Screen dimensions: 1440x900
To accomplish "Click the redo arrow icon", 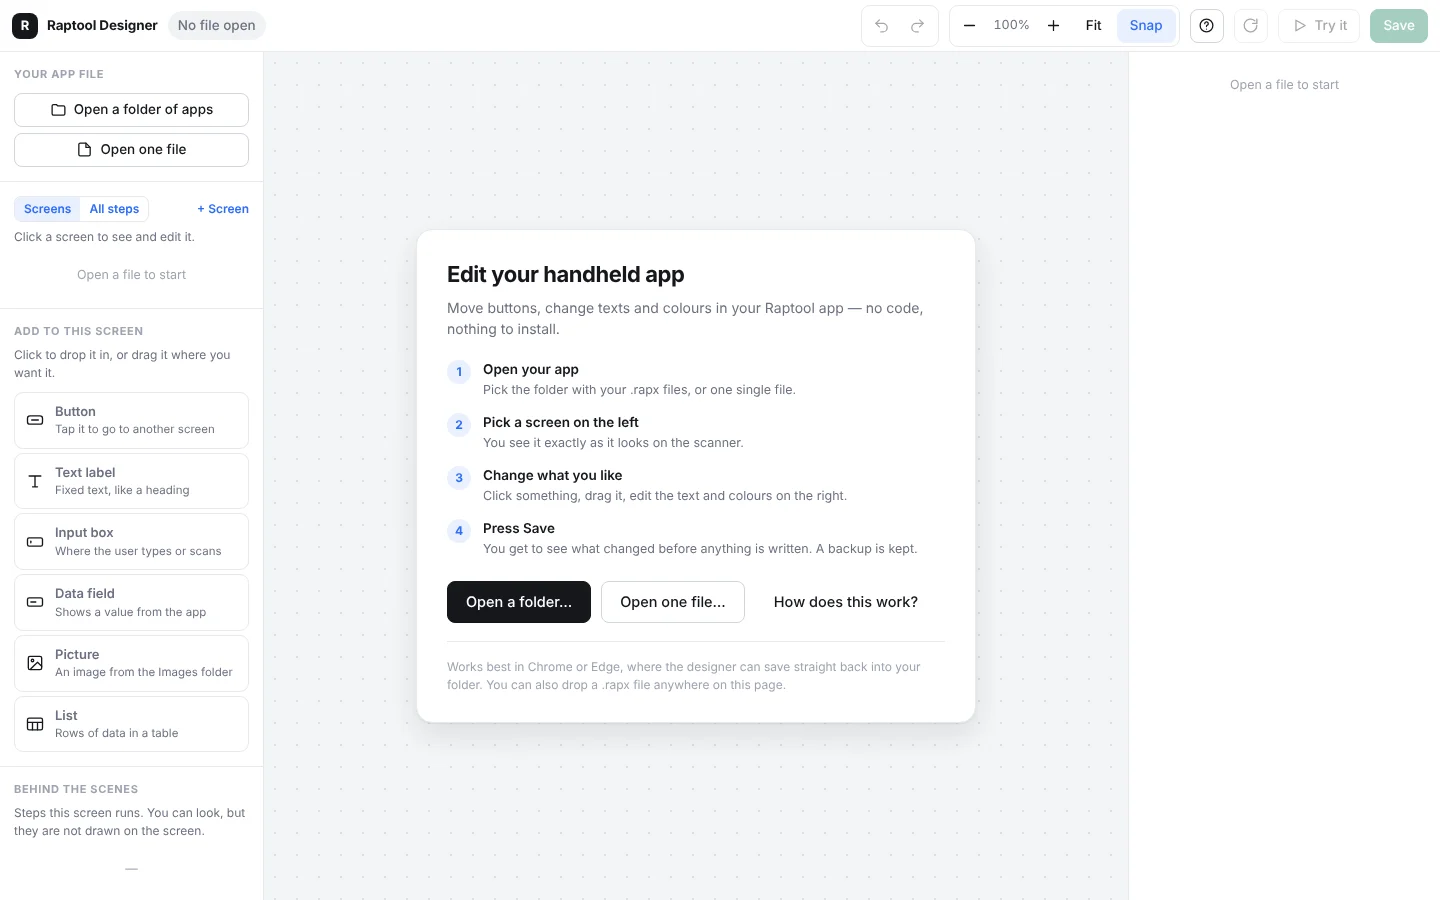I will coord(918,26).
